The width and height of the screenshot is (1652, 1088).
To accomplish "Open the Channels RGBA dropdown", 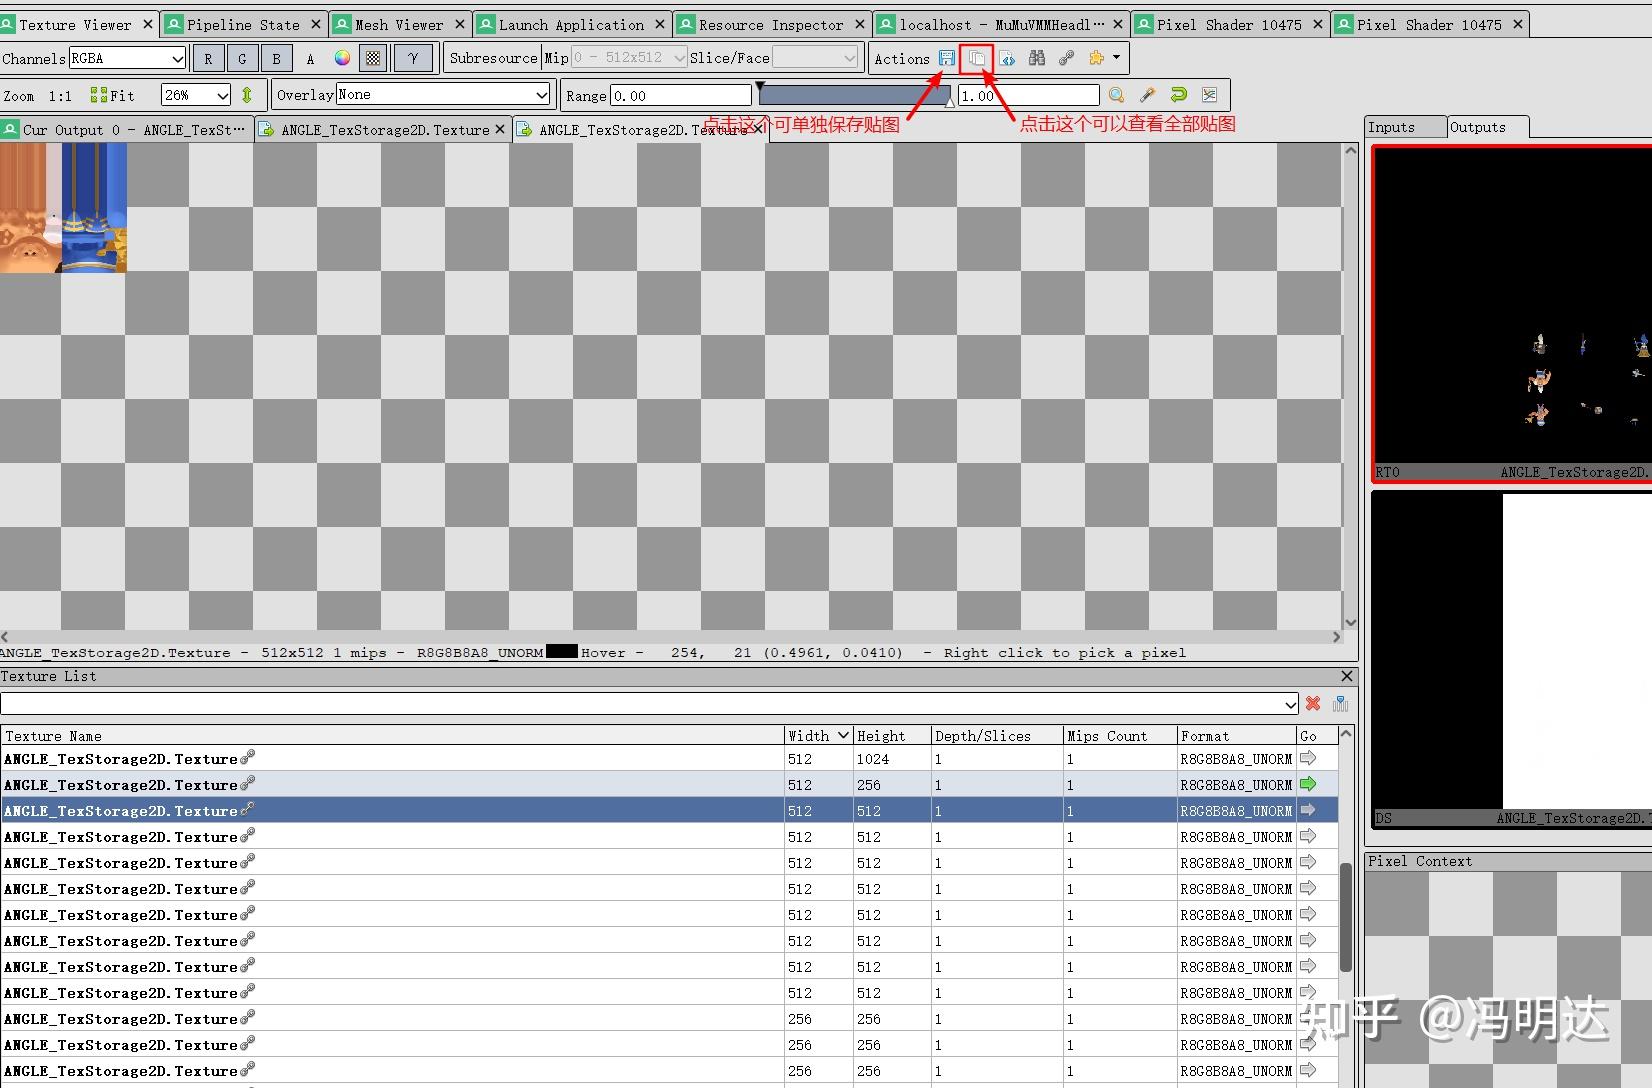I will tap(127, 58).
